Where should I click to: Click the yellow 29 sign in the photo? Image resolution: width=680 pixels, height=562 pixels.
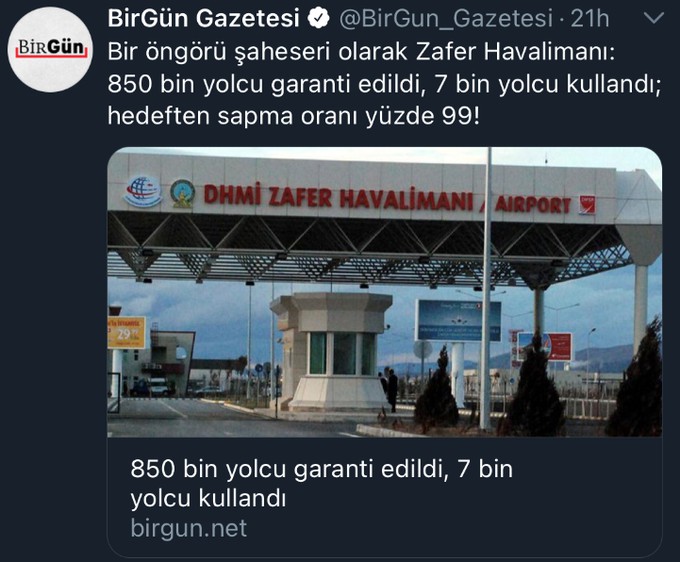click(126, 332)
